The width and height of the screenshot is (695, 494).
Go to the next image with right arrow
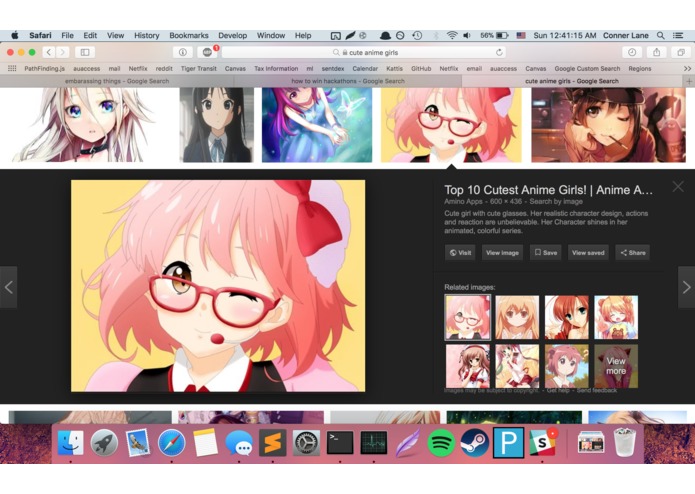686,287
